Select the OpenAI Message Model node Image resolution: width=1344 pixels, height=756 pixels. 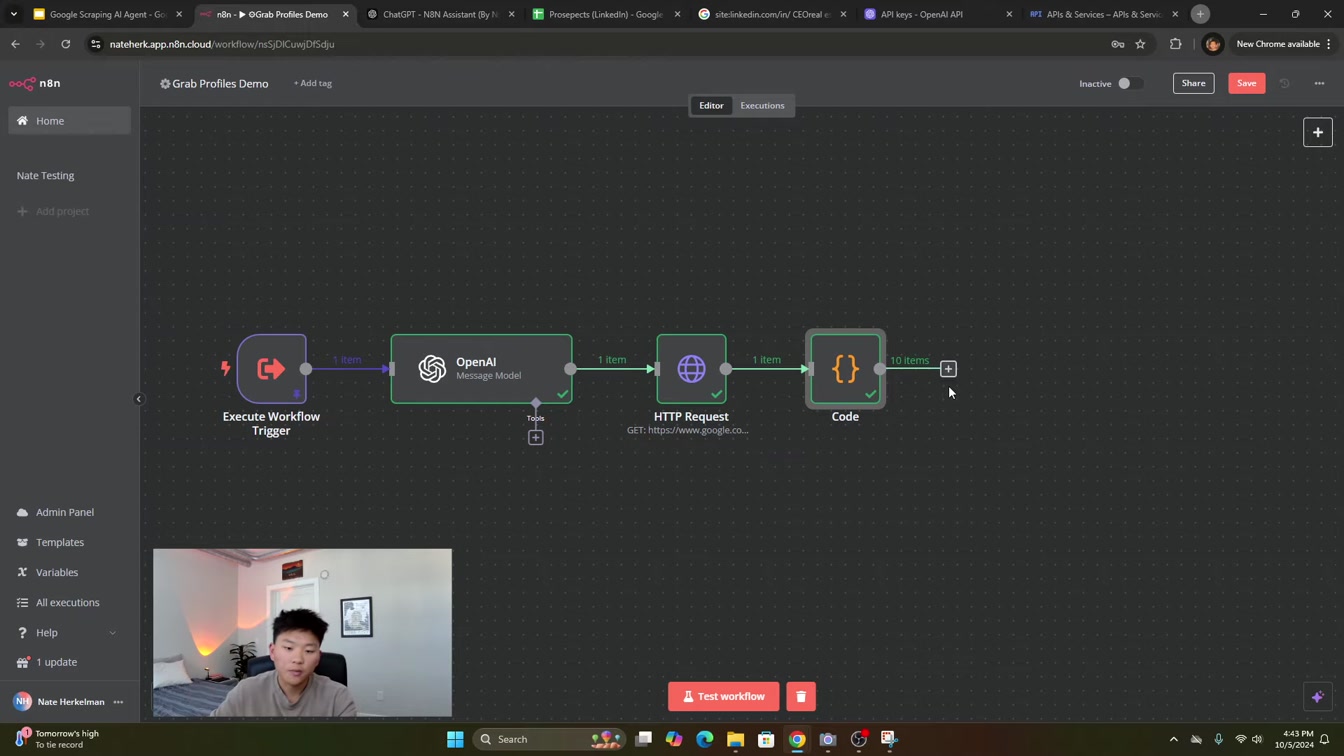coord(481,369)
